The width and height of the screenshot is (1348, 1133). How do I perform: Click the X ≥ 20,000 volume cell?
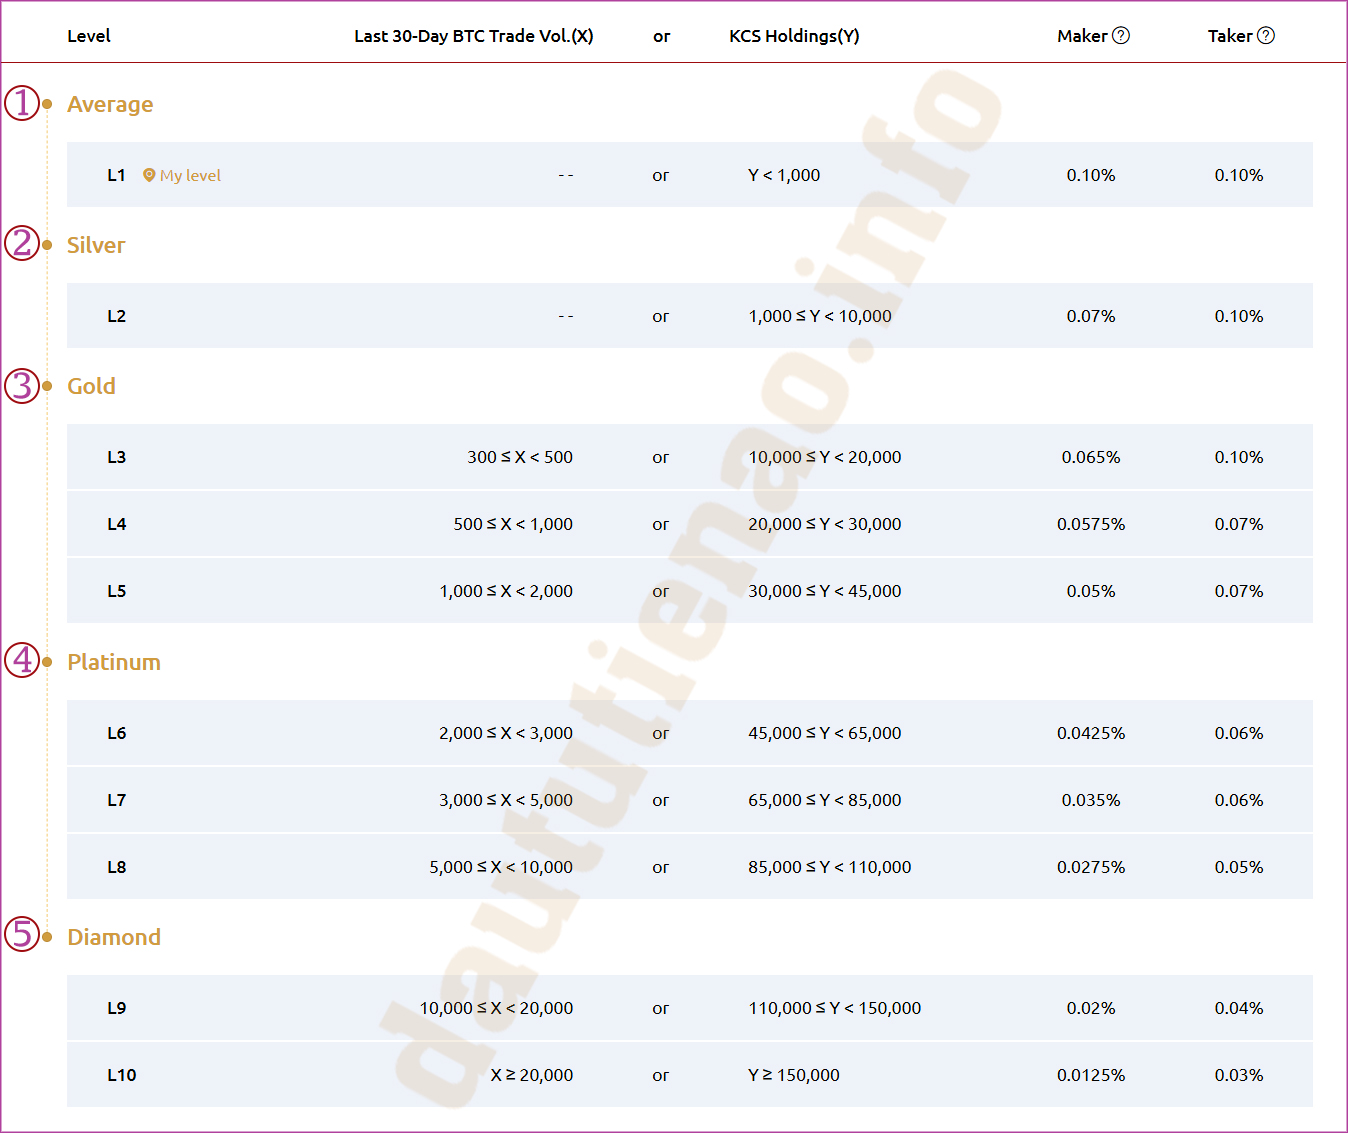(532, 1075)
